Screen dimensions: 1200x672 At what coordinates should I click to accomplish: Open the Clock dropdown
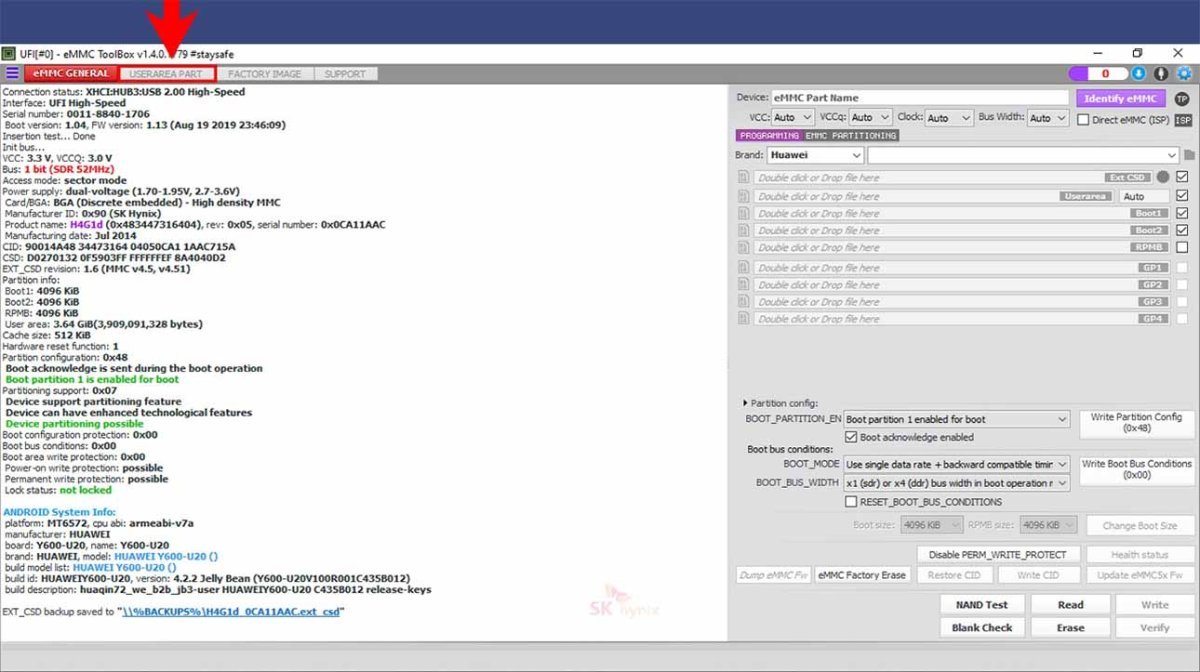(x=949, y=118)
